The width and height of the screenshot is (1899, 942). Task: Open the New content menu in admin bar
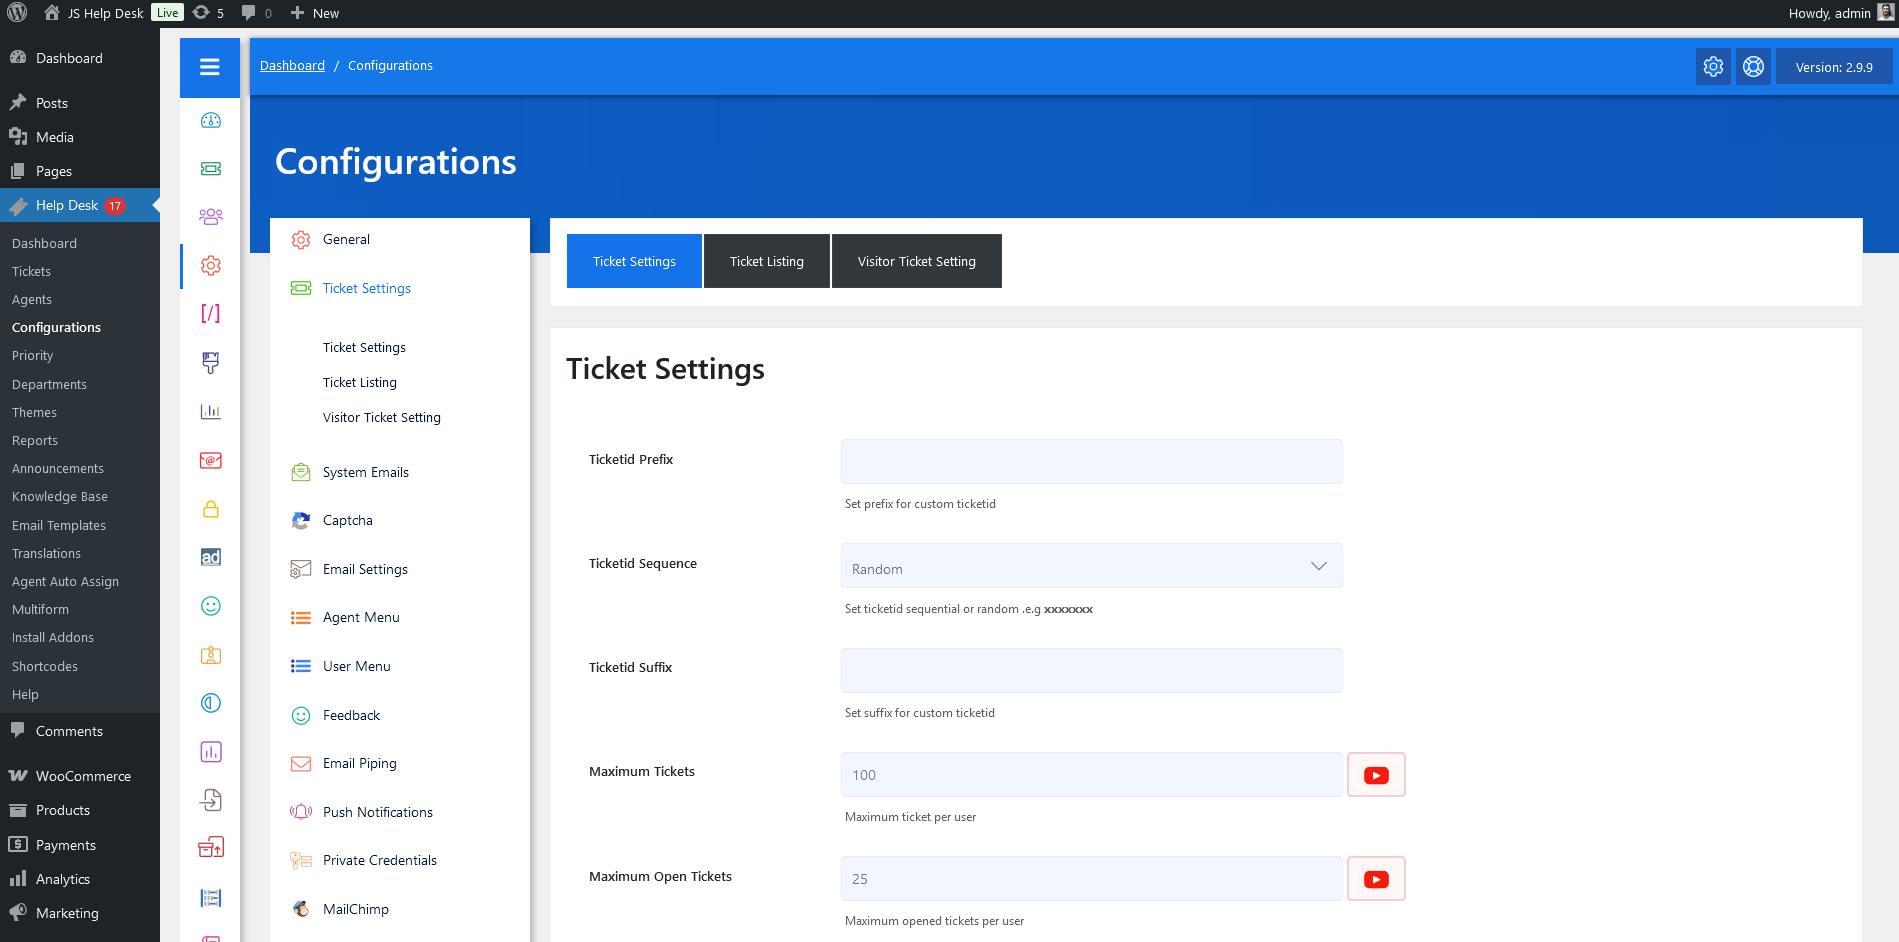315,13
